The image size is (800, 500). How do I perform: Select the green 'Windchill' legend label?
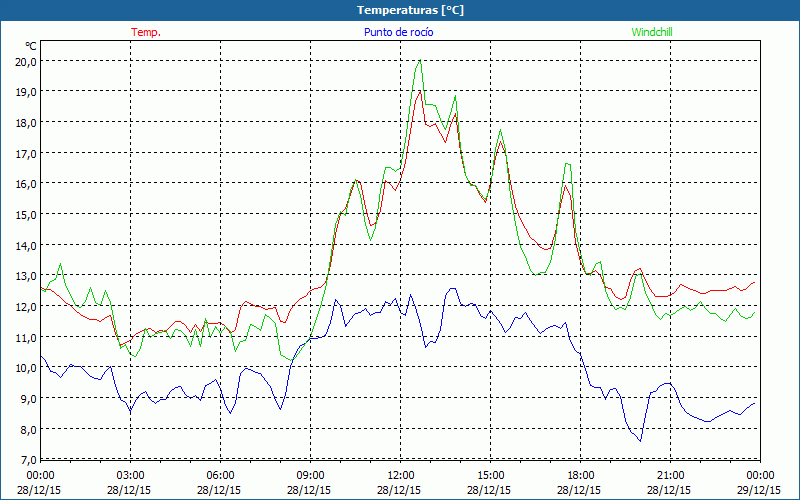point(652,32)
